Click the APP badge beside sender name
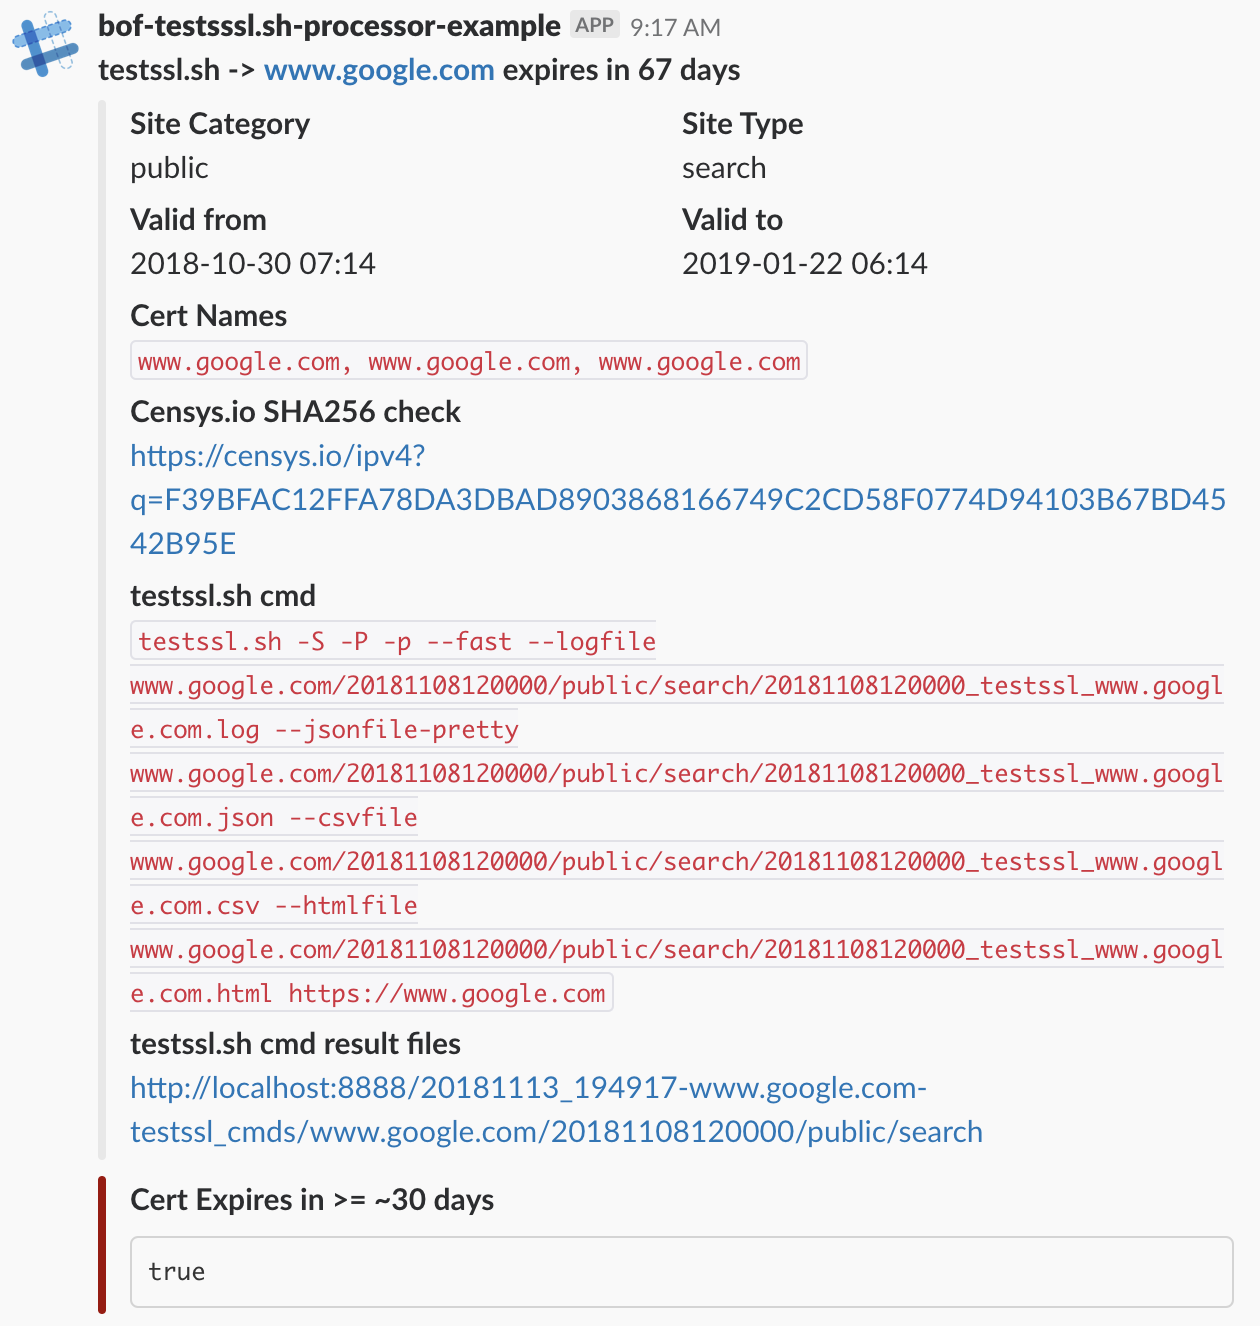 594,26
